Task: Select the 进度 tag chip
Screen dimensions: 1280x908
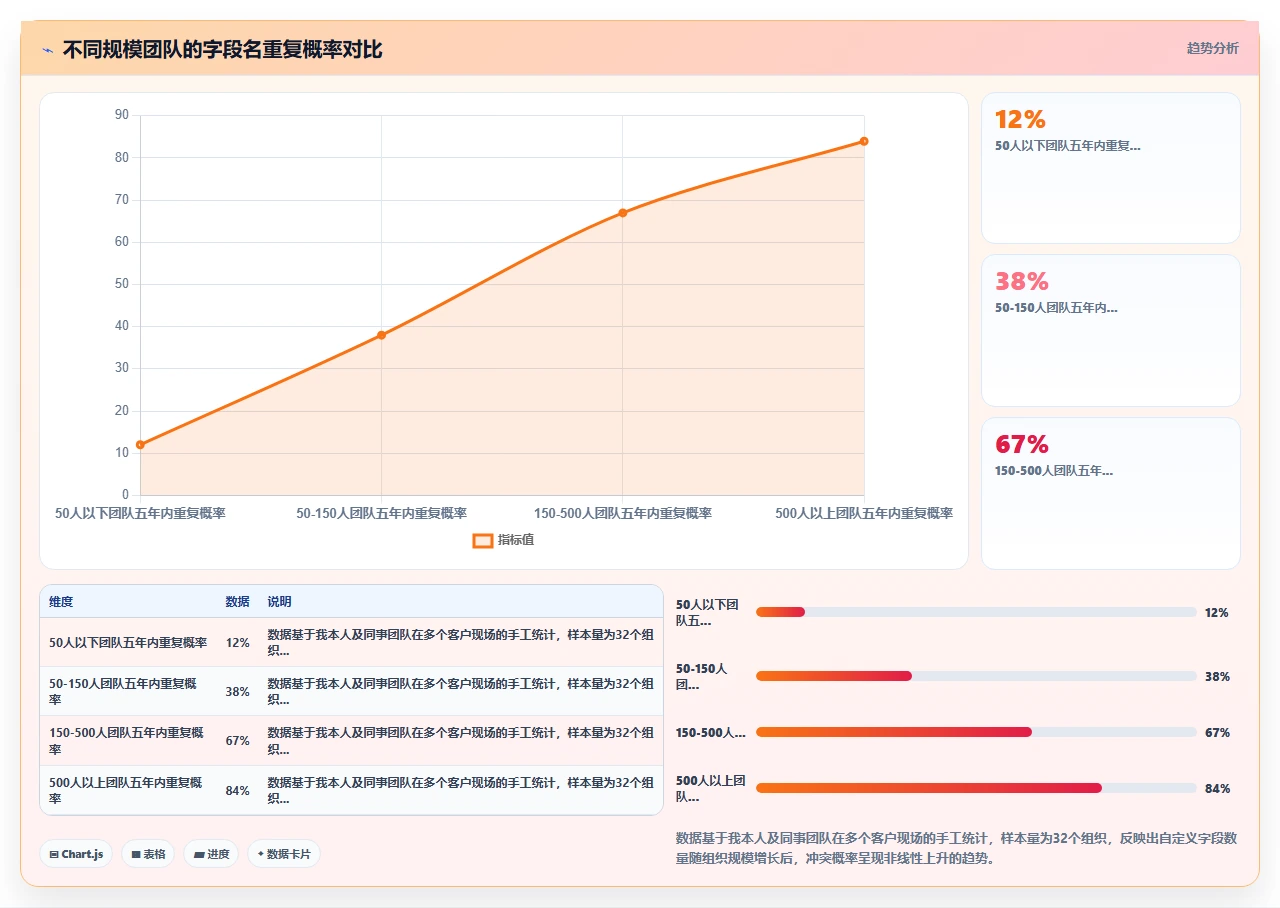Action: point(211,854)
